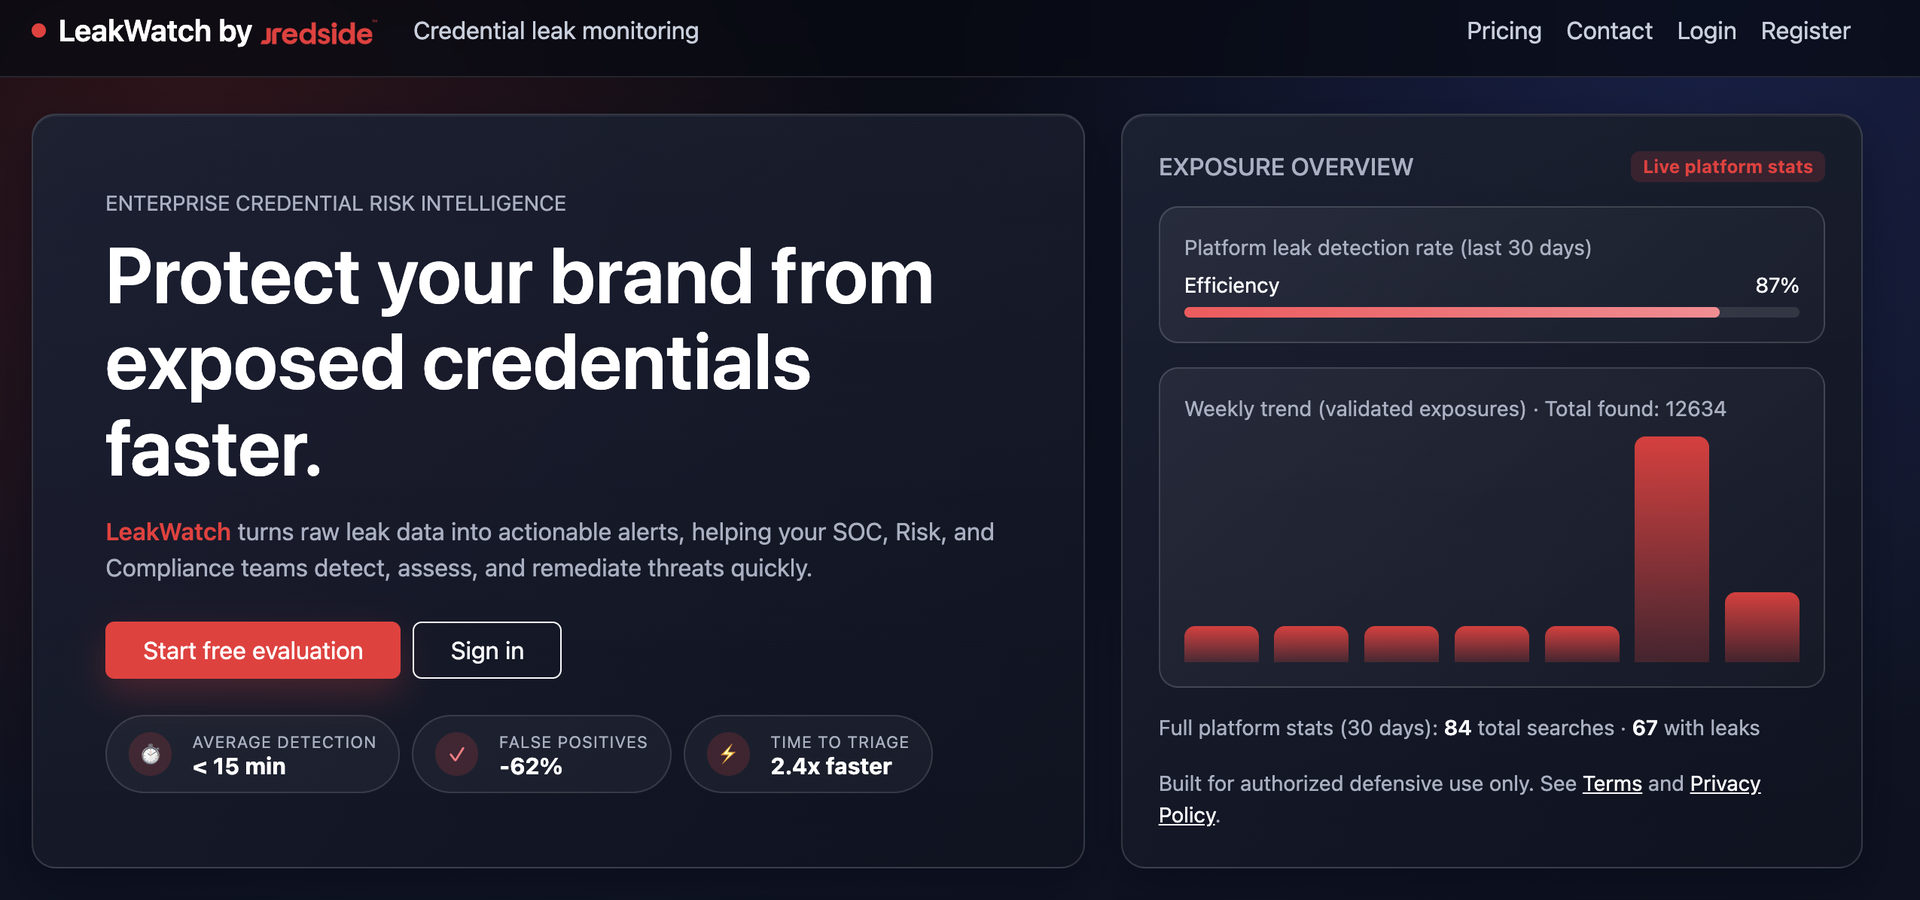This screenshot has width=1920, height=900.
Task: Click the Start free evaluation button
Action: click(253, 650)
